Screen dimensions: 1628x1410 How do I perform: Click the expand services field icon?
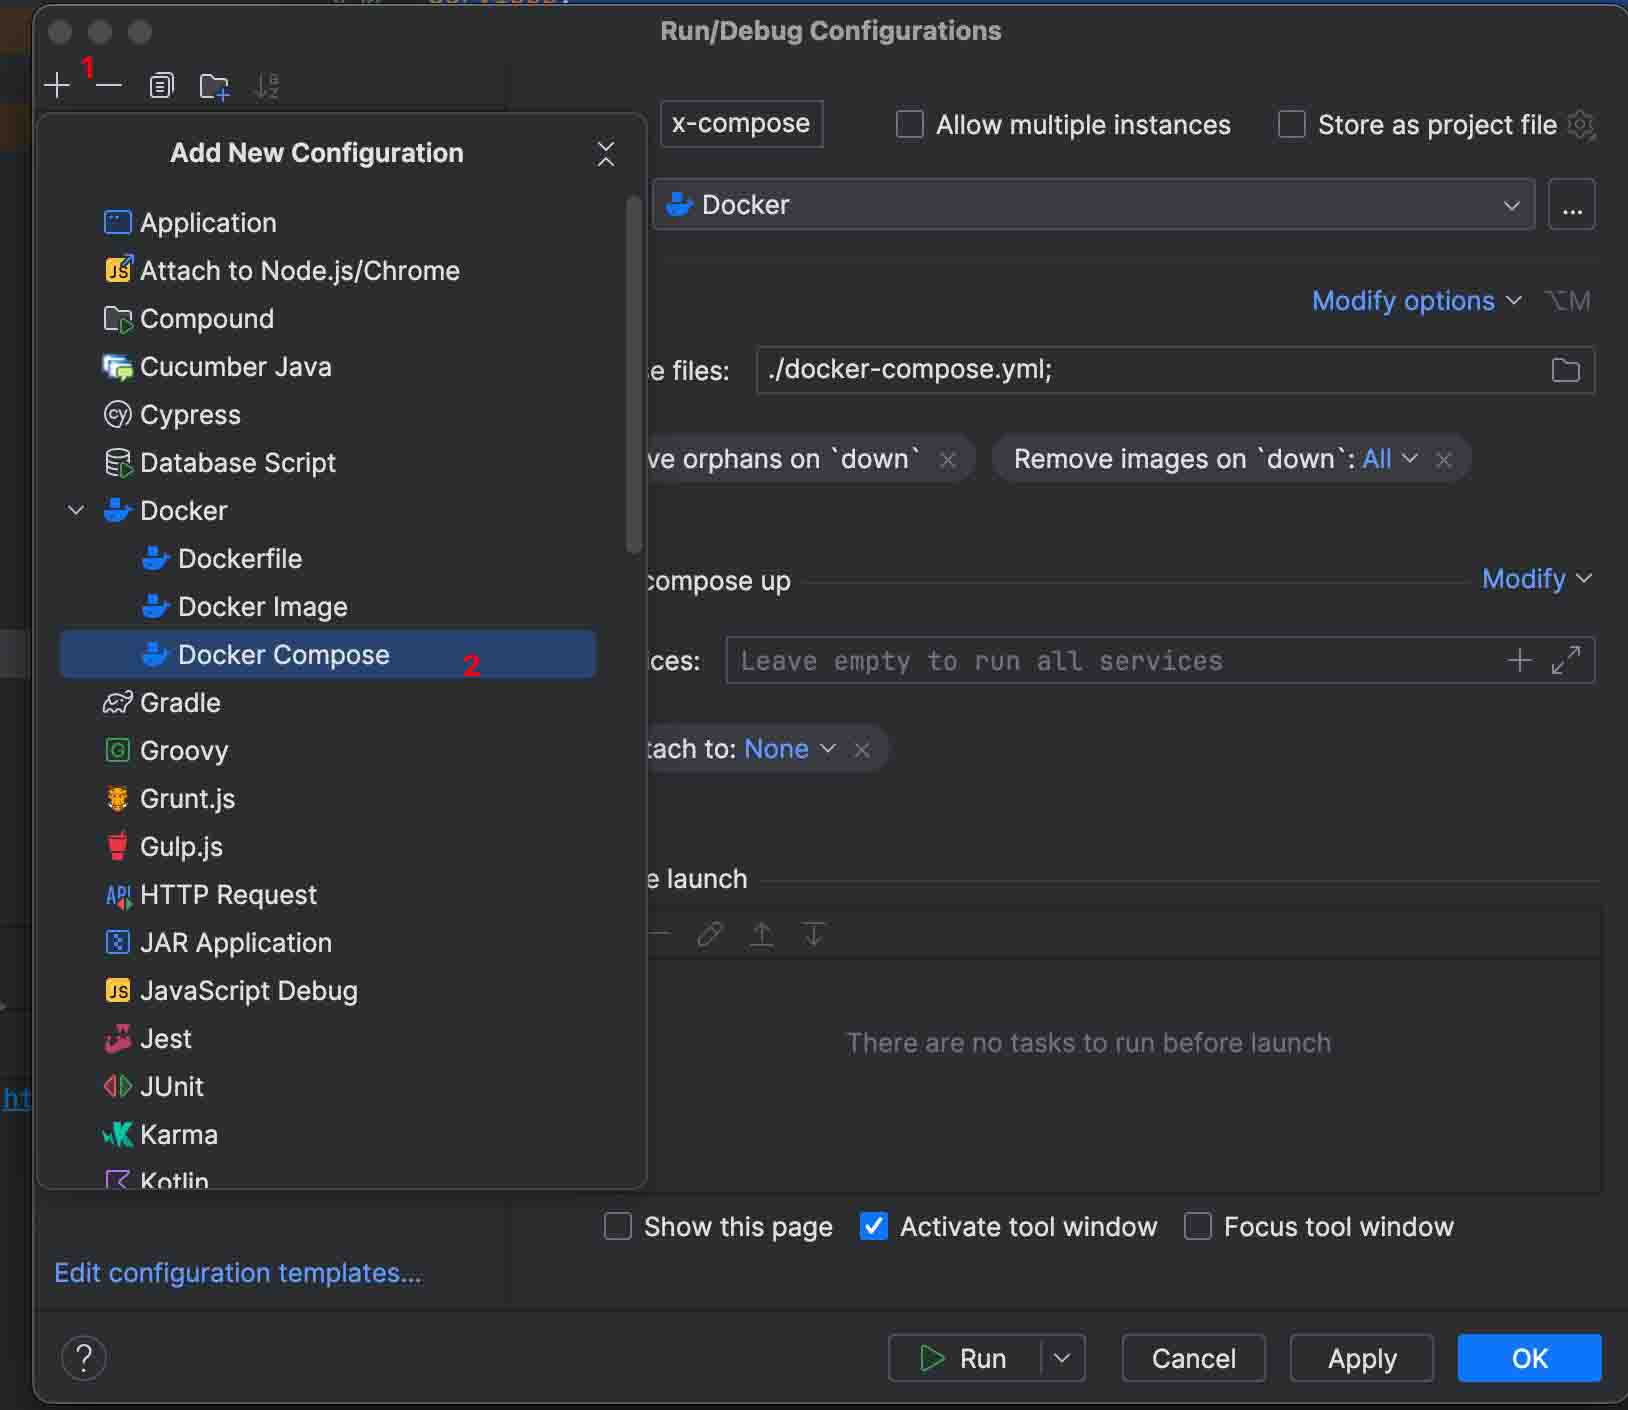point(1565,660)
